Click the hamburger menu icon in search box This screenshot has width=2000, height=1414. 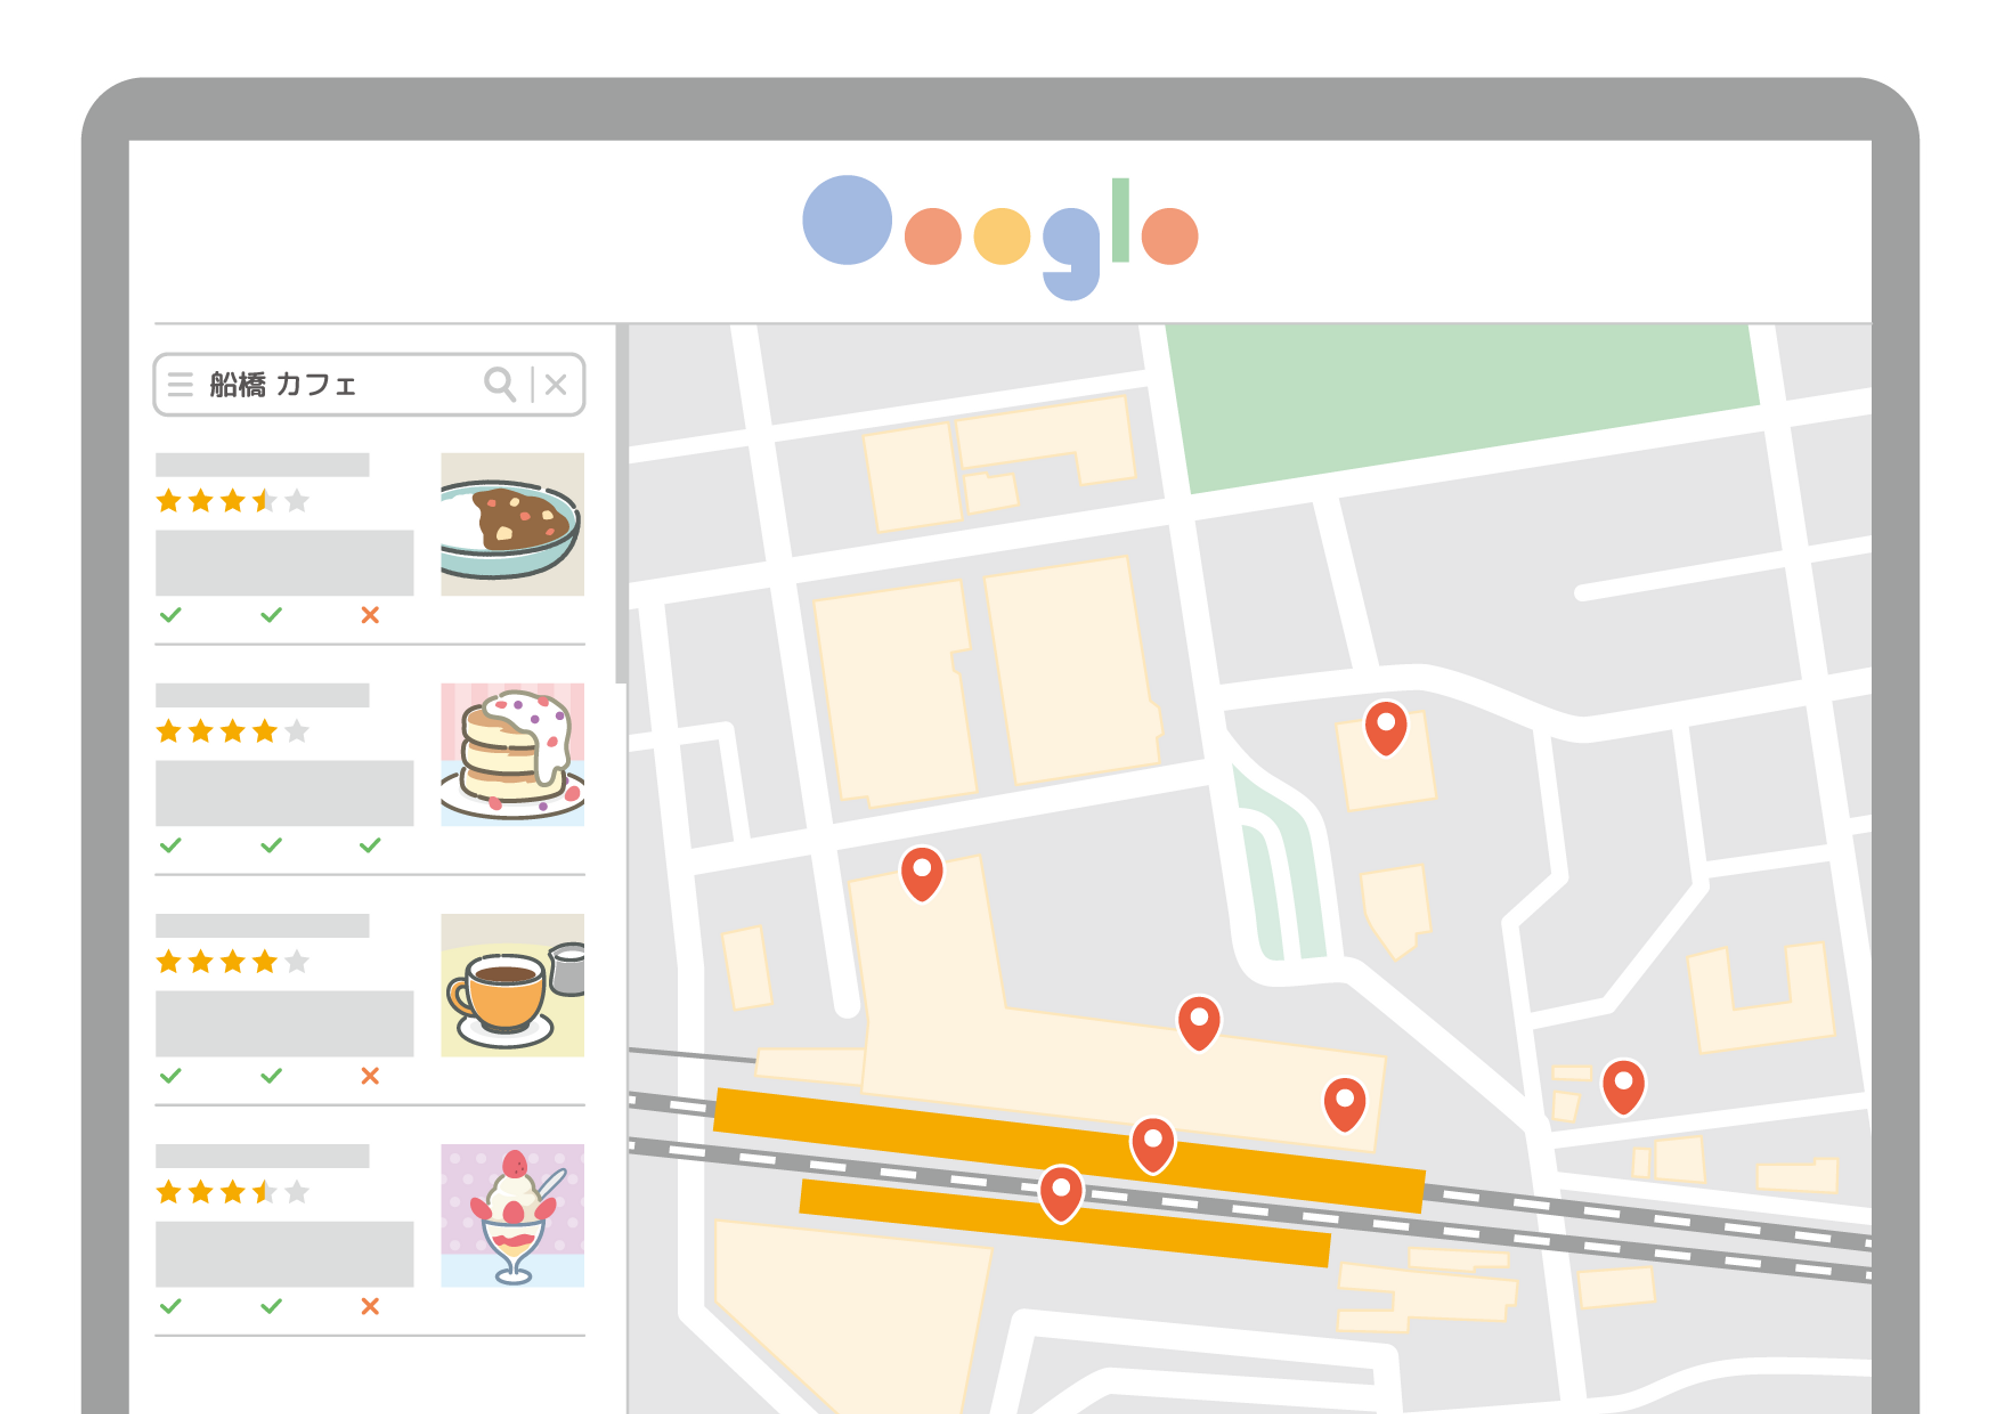[x=180, y=384]
